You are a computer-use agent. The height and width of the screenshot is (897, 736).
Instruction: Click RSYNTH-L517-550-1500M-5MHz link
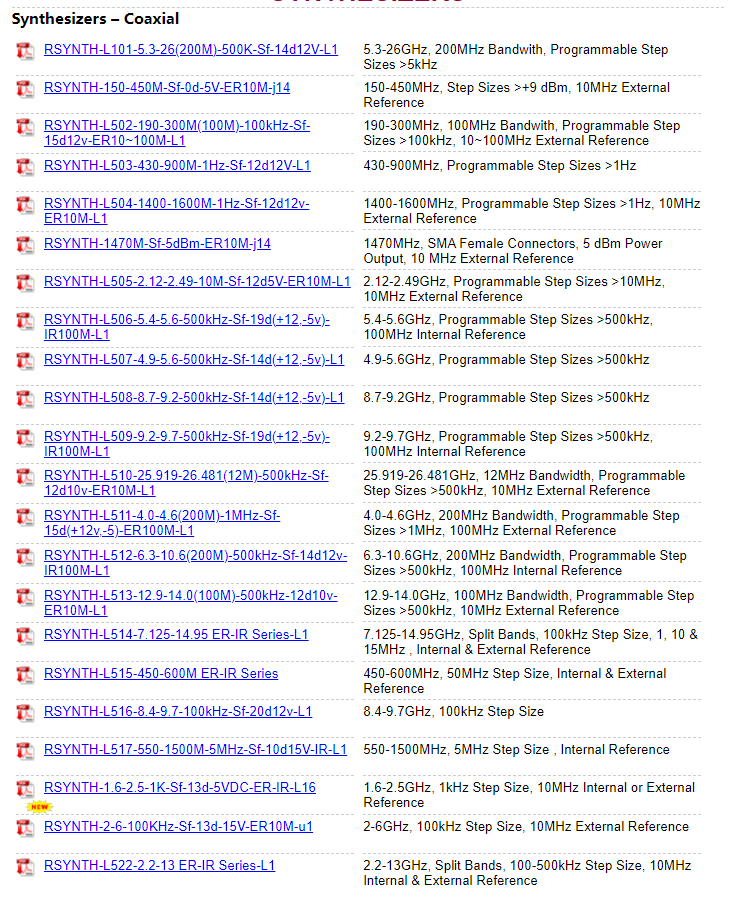click(x=195, y=749)
